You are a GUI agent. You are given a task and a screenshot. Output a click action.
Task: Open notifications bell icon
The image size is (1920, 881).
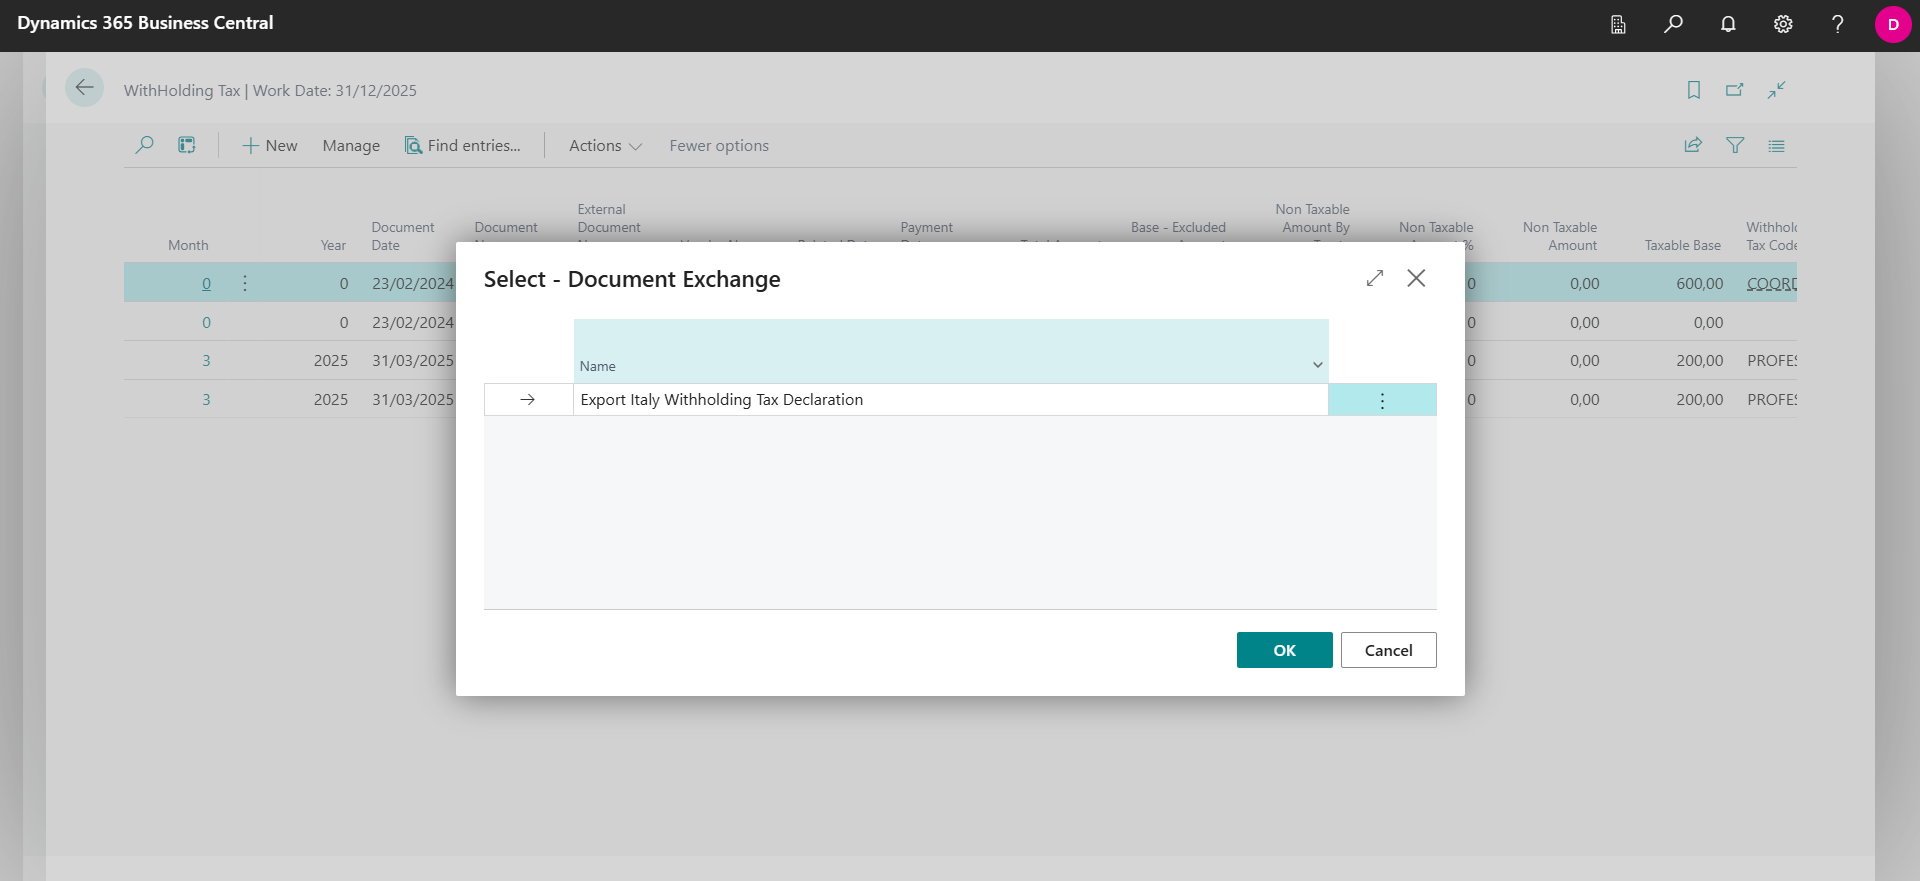(x=1728, y=24)
